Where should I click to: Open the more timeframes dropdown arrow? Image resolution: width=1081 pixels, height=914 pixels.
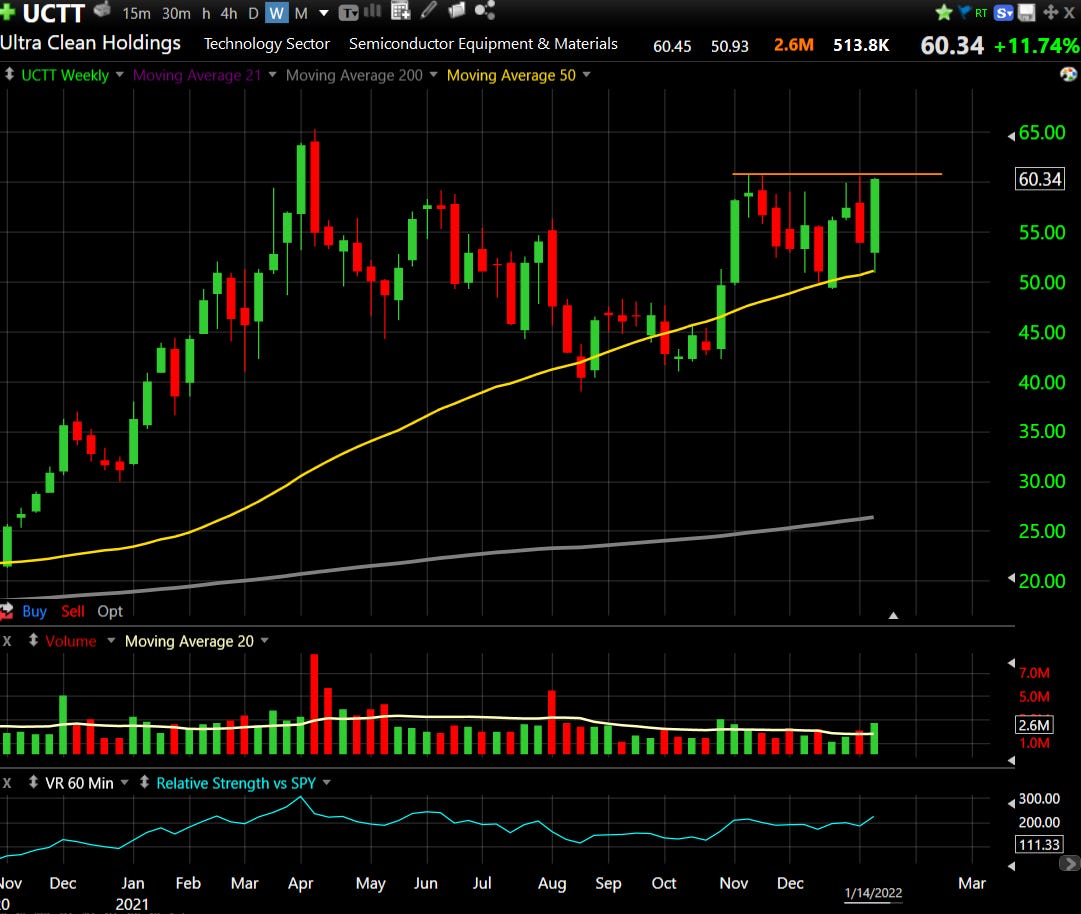(323, 13)
